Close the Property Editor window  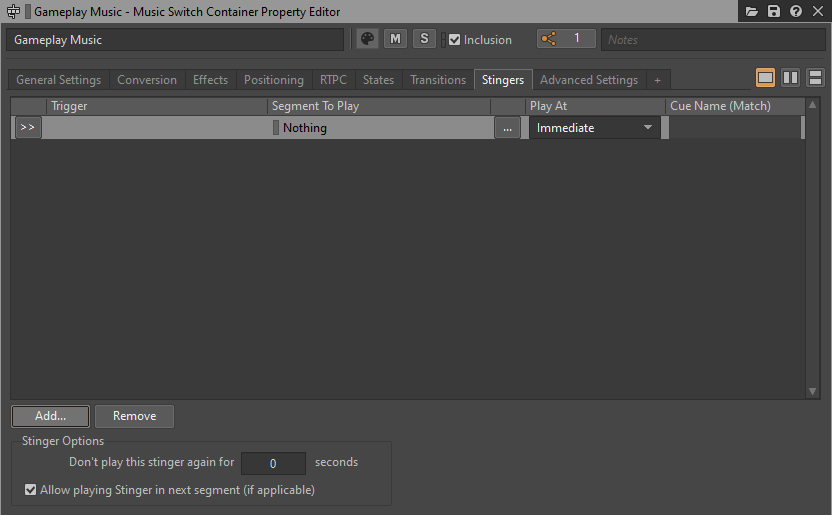pos(818,11)
